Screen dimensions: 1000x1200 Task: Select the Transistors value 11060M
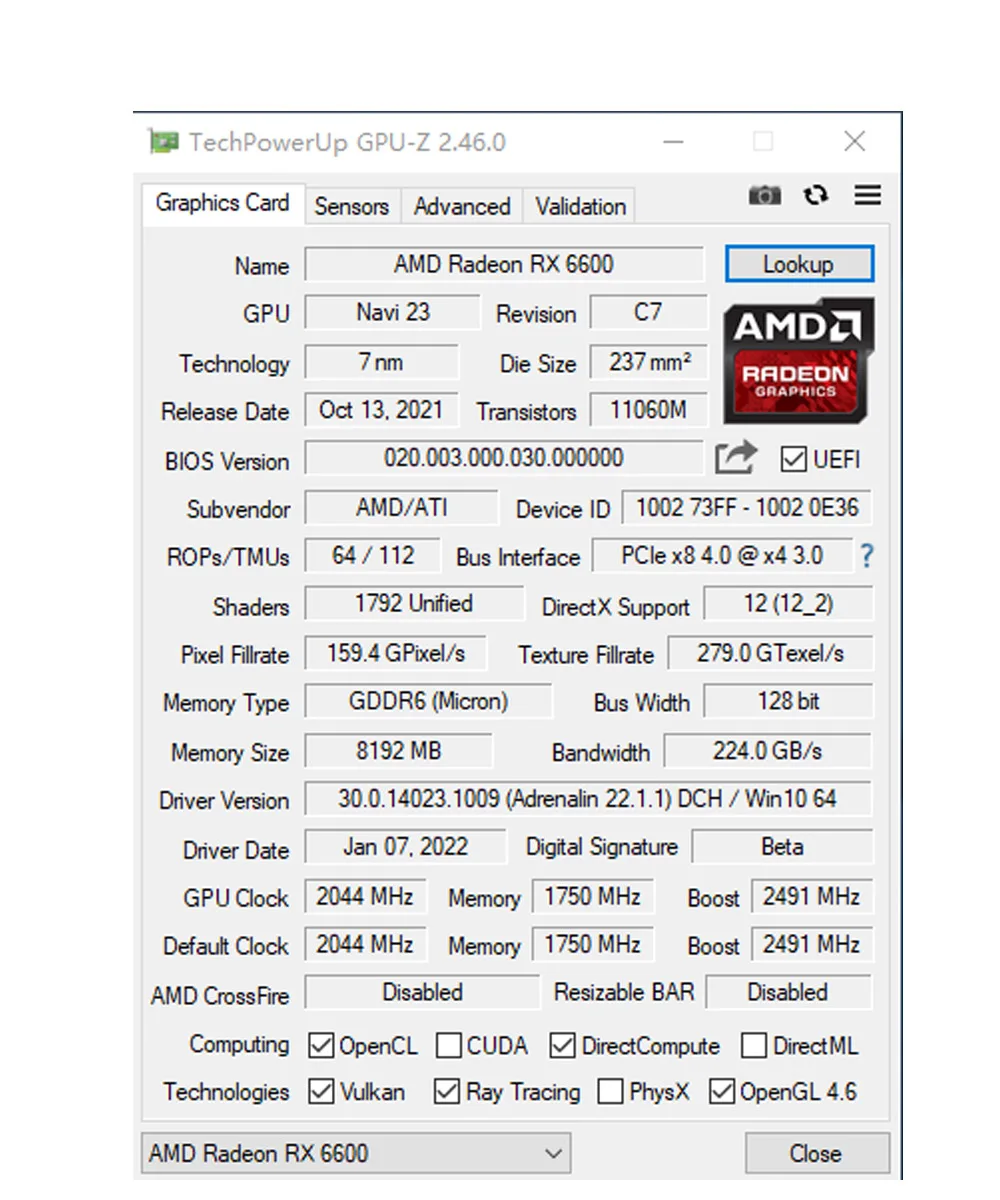649,410
